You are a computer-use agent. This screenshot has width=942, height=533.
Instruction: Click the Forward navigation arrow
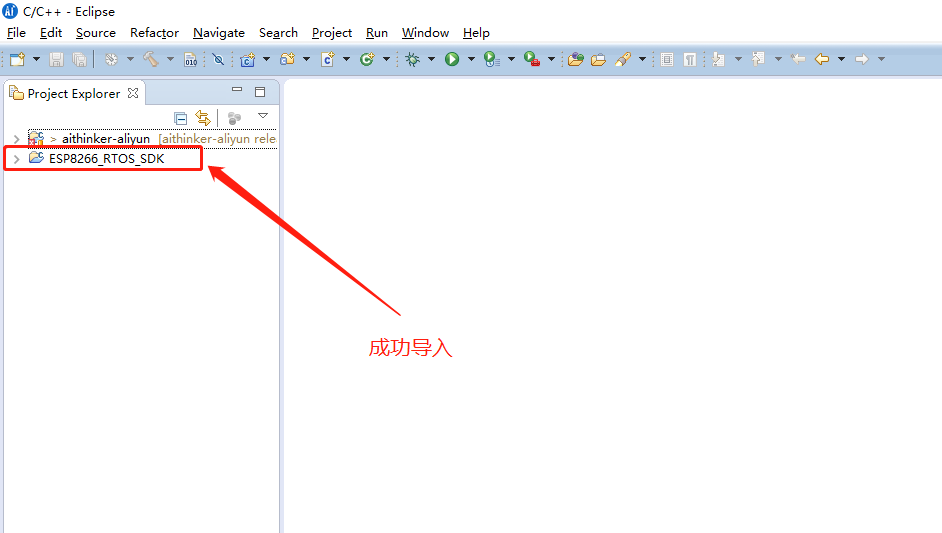pyautogui.click(x=861, y=59)
